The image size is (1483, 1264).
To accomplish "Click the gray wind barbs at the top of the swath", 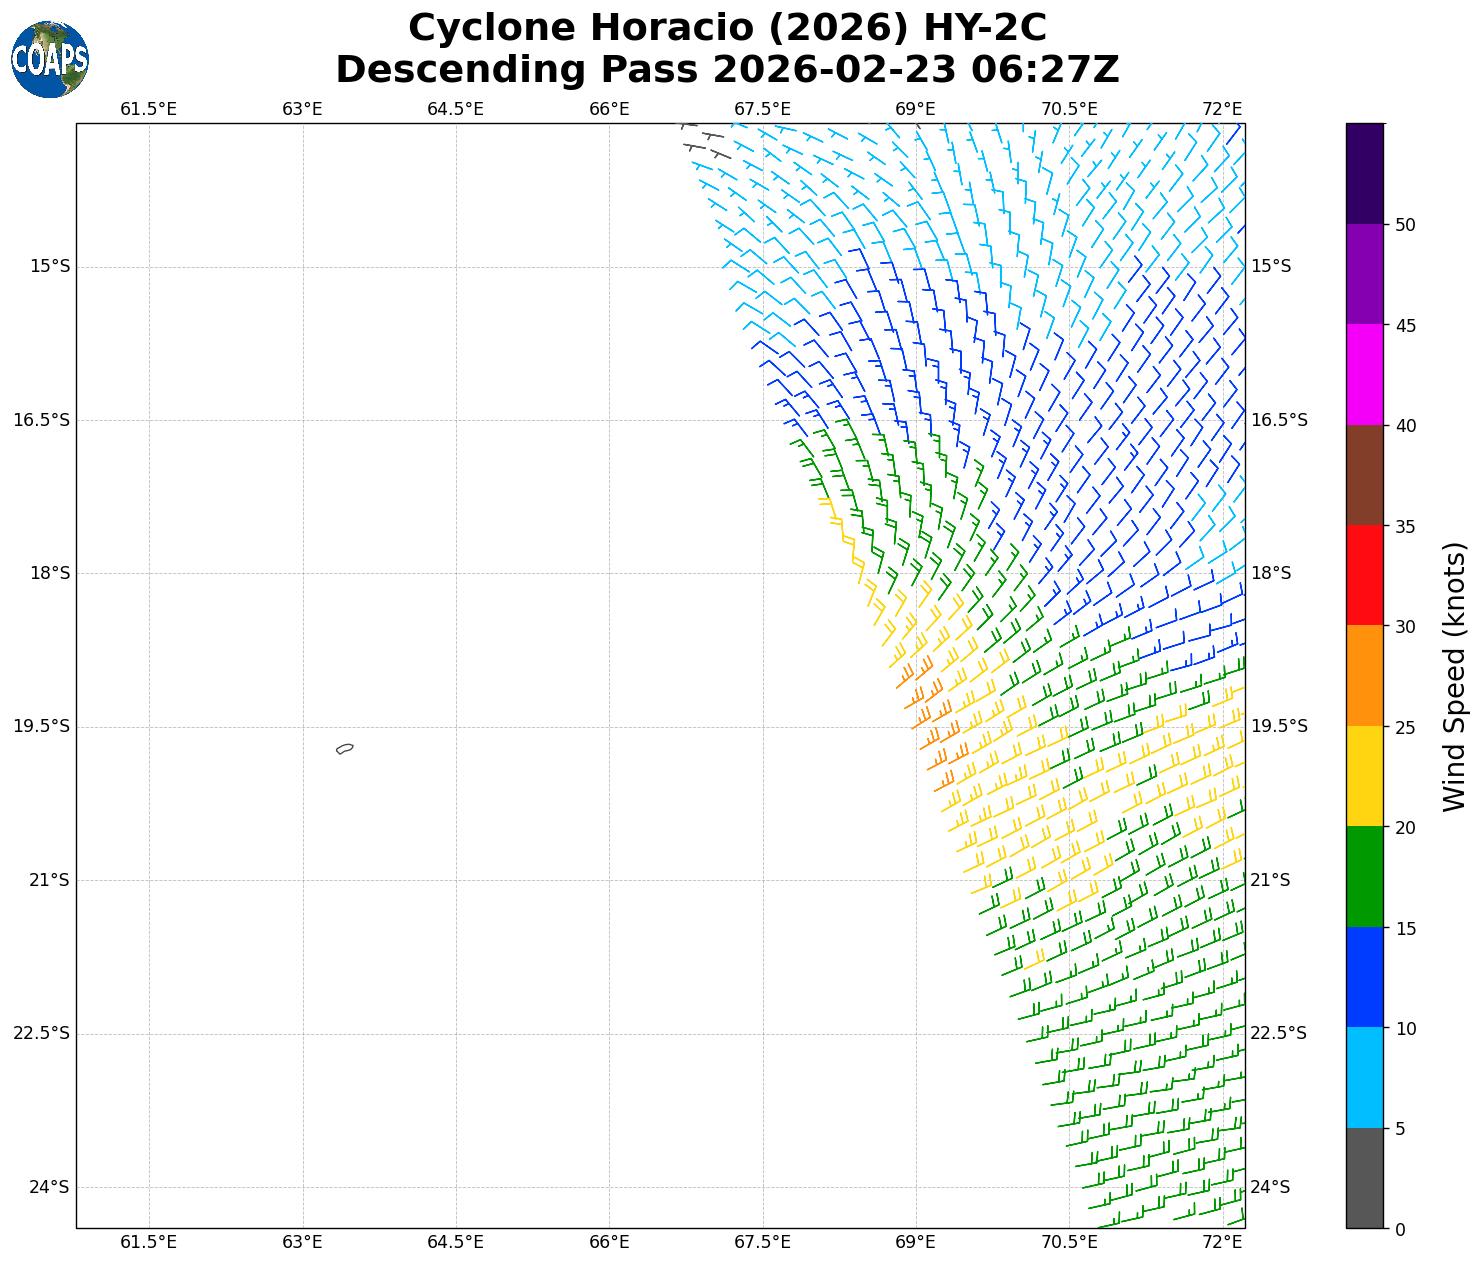I will pos(705,140).
